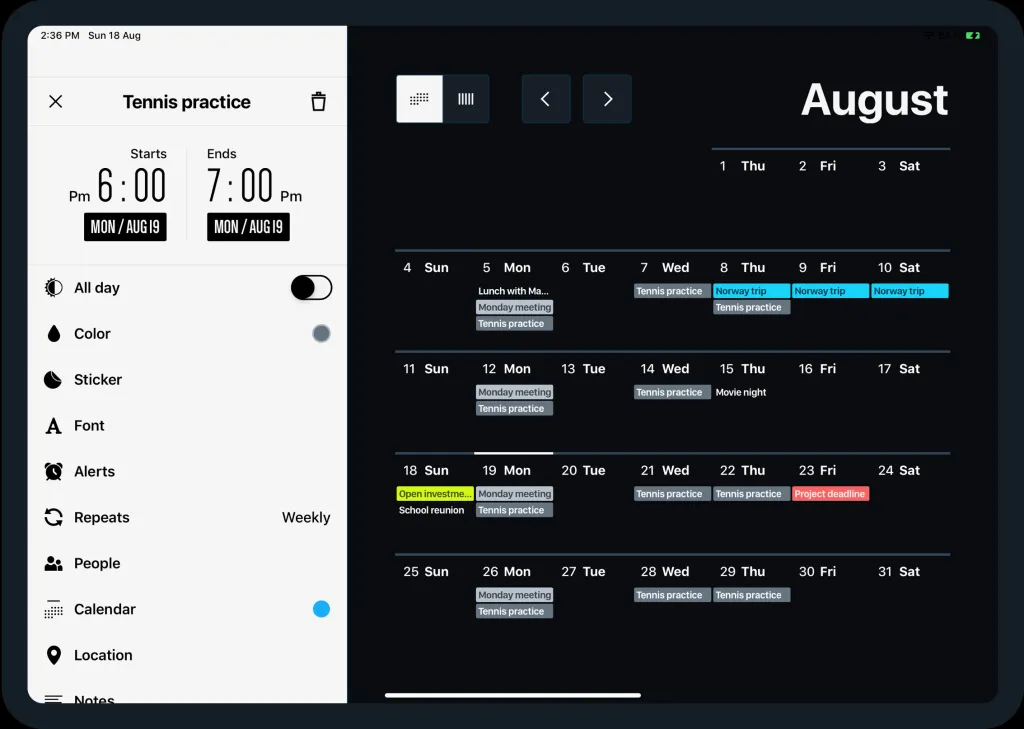Open the Font menu item

(88, 426)
